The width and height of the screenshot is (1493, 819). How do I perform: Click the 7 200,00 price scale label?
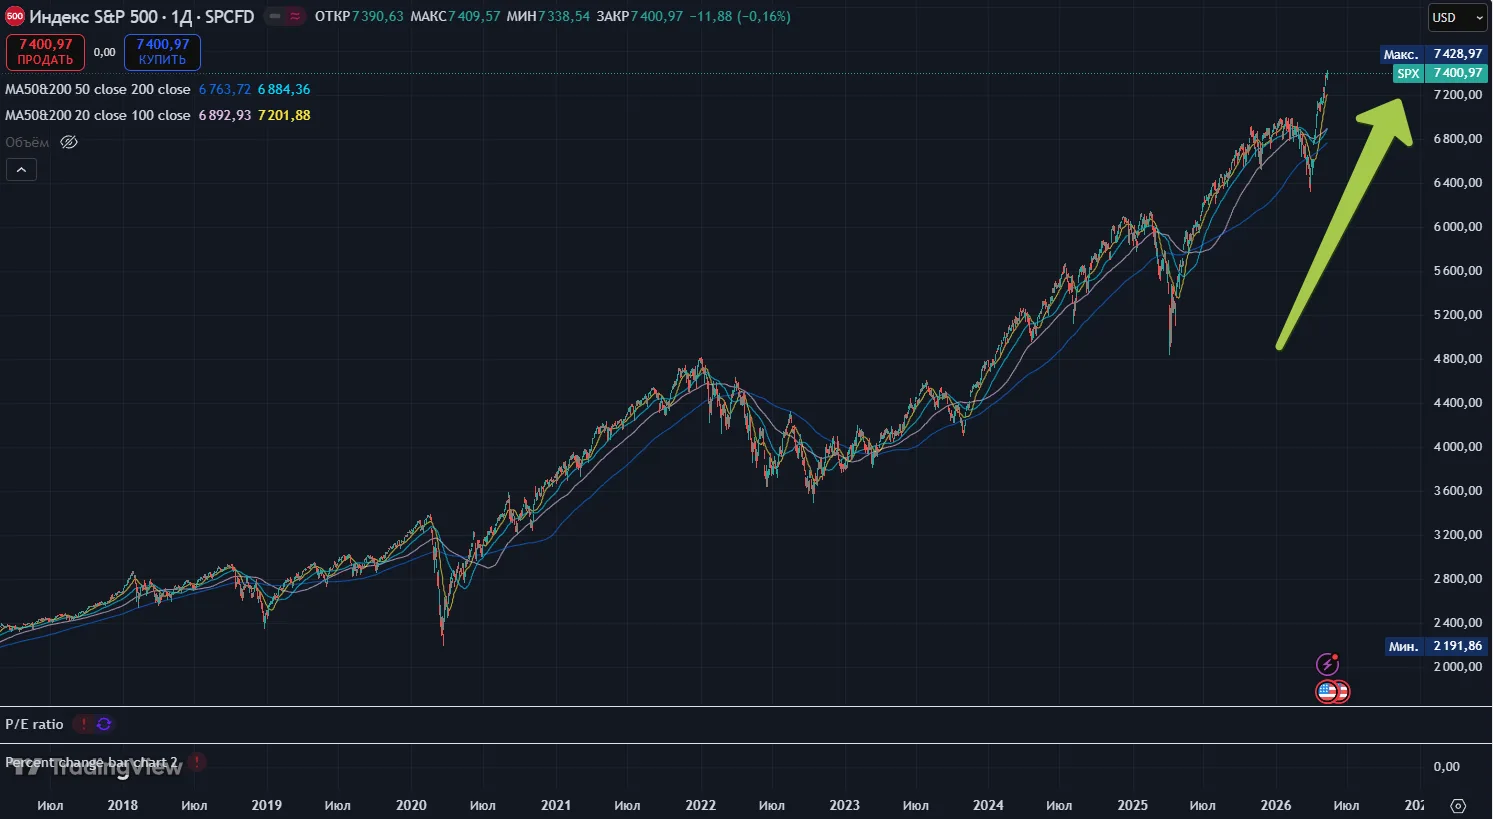point(1458,94)
